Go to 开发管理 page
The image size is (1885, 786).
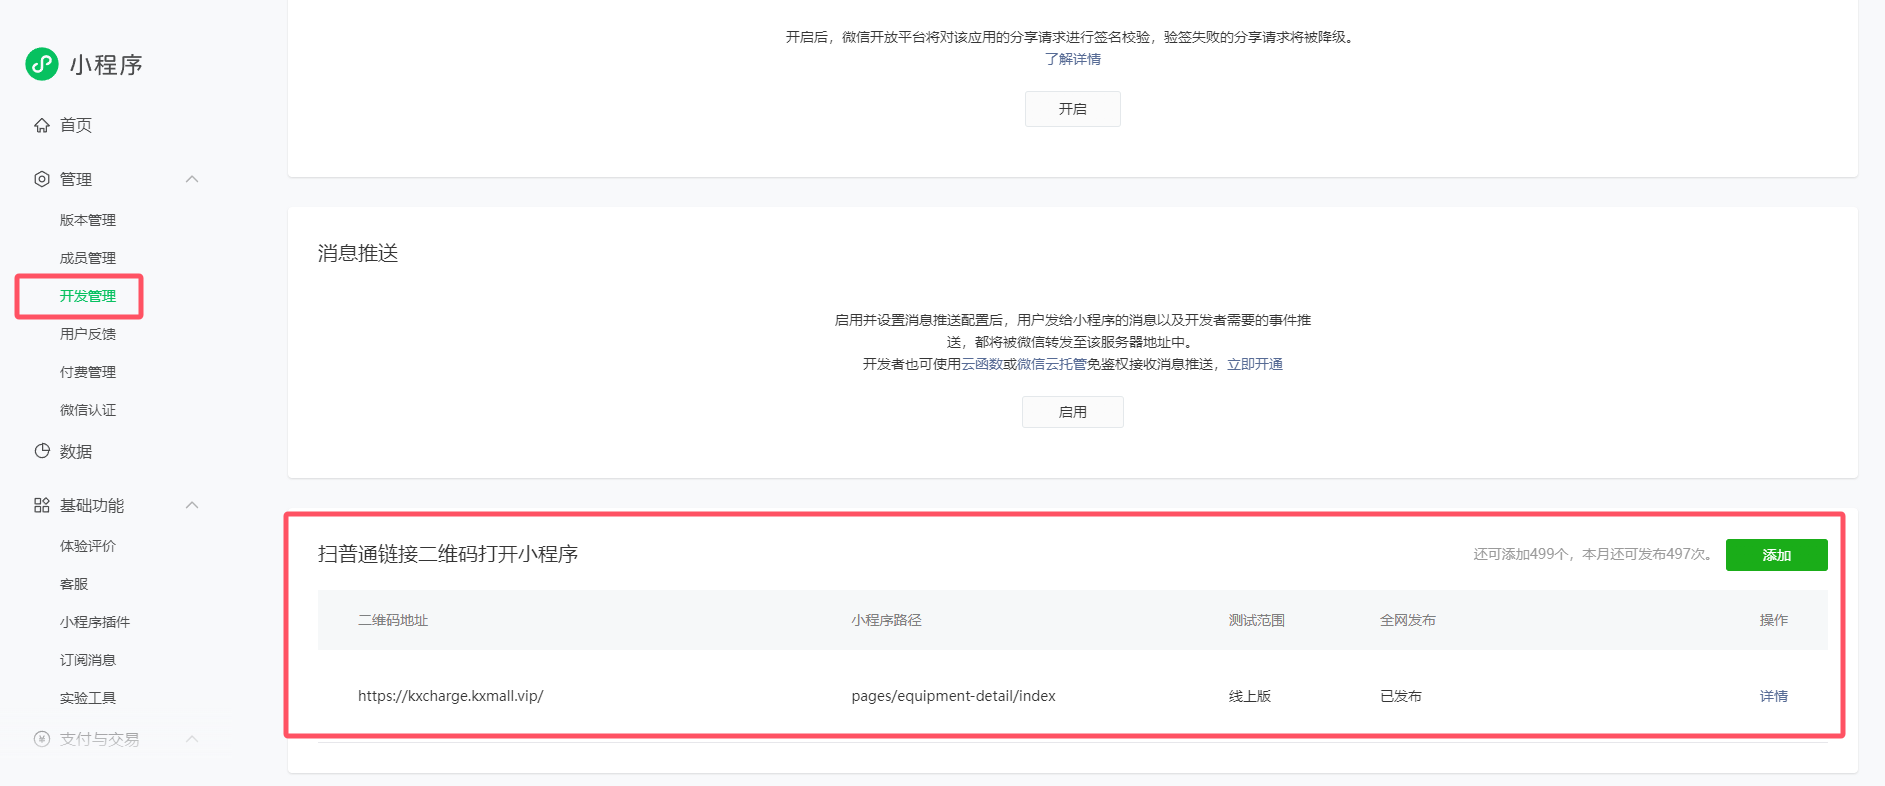point(88,296)
